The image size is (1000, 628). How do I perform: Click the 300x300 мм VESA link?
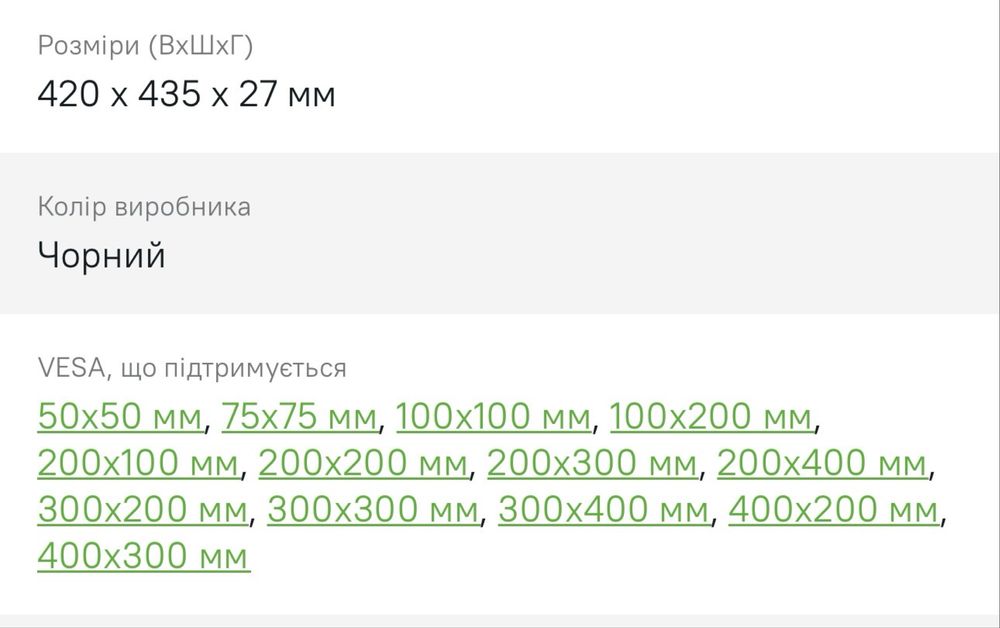[374, 510]
